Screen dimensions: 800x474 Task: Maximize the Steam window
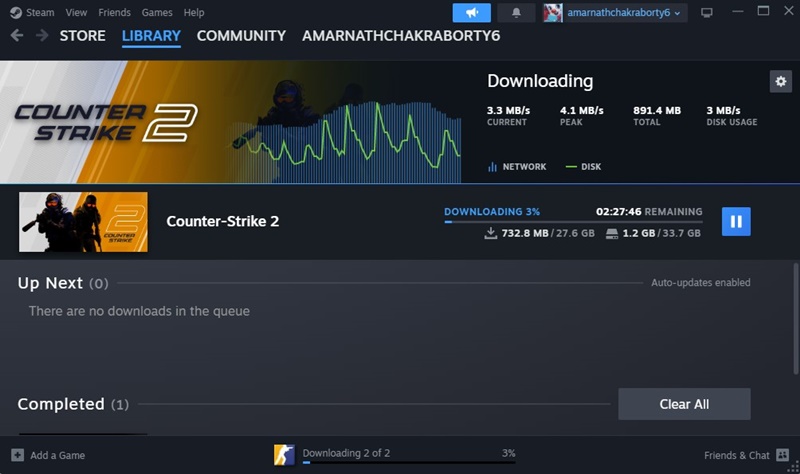pyautogui.click(x=763, y=11)
